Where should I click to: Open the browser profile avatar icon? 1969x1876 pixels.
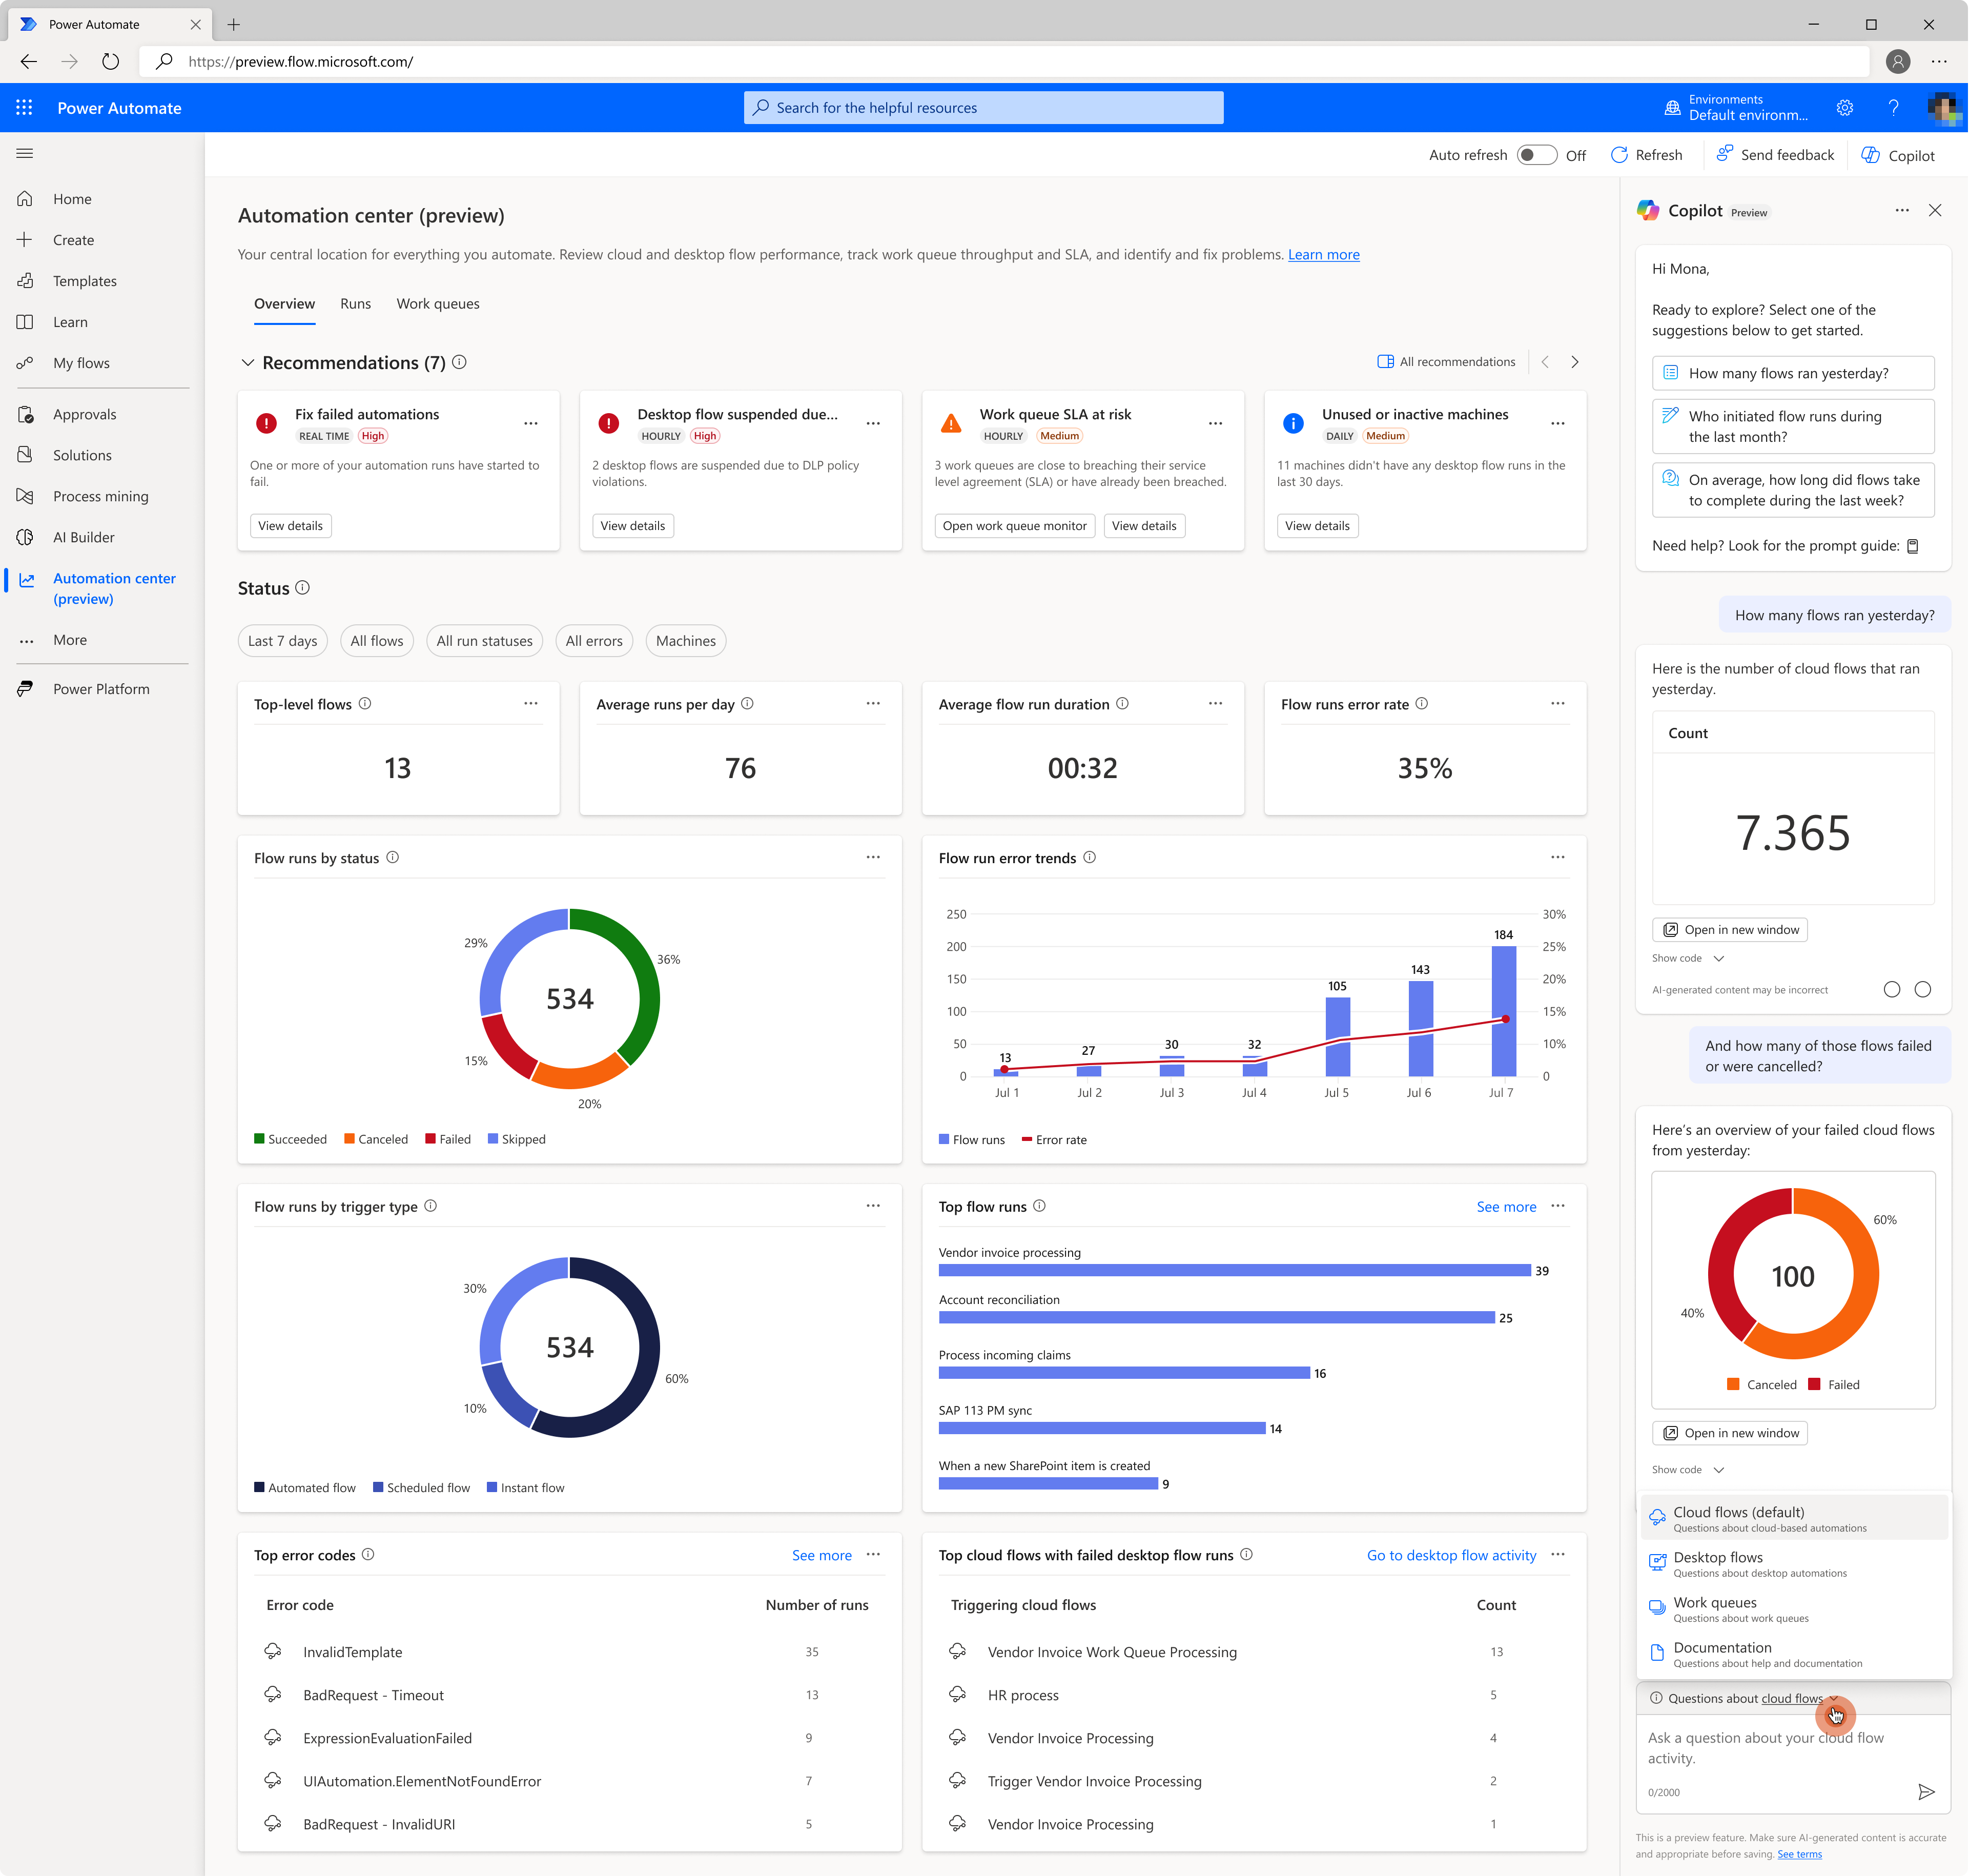[1898, 62]
